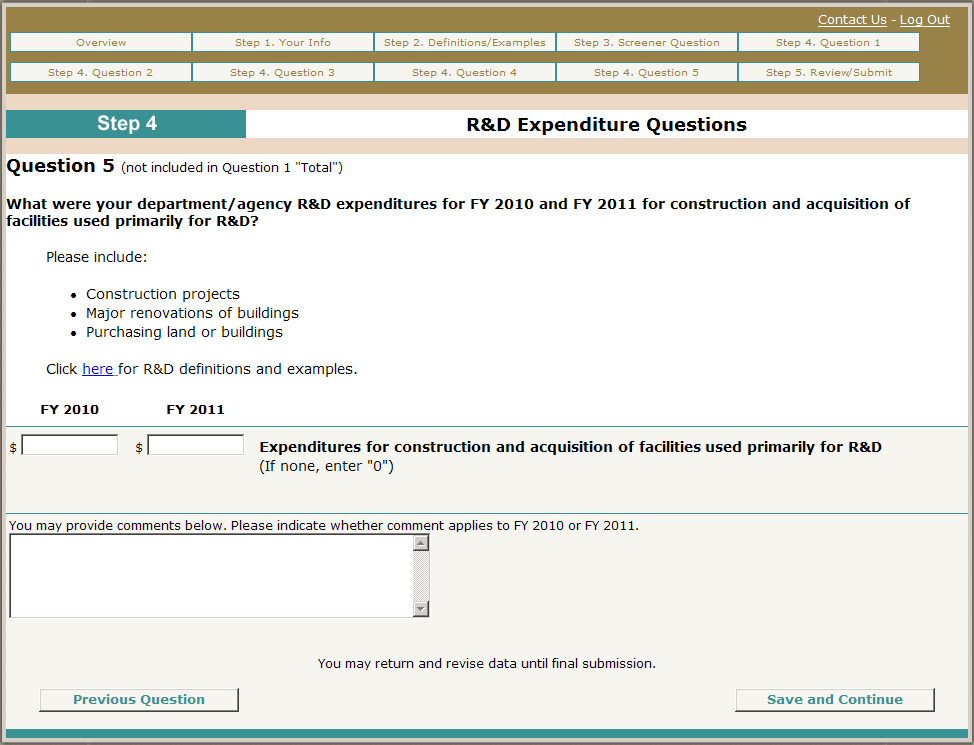
Task: Click the Previous Question button
Action: [139, 700]
